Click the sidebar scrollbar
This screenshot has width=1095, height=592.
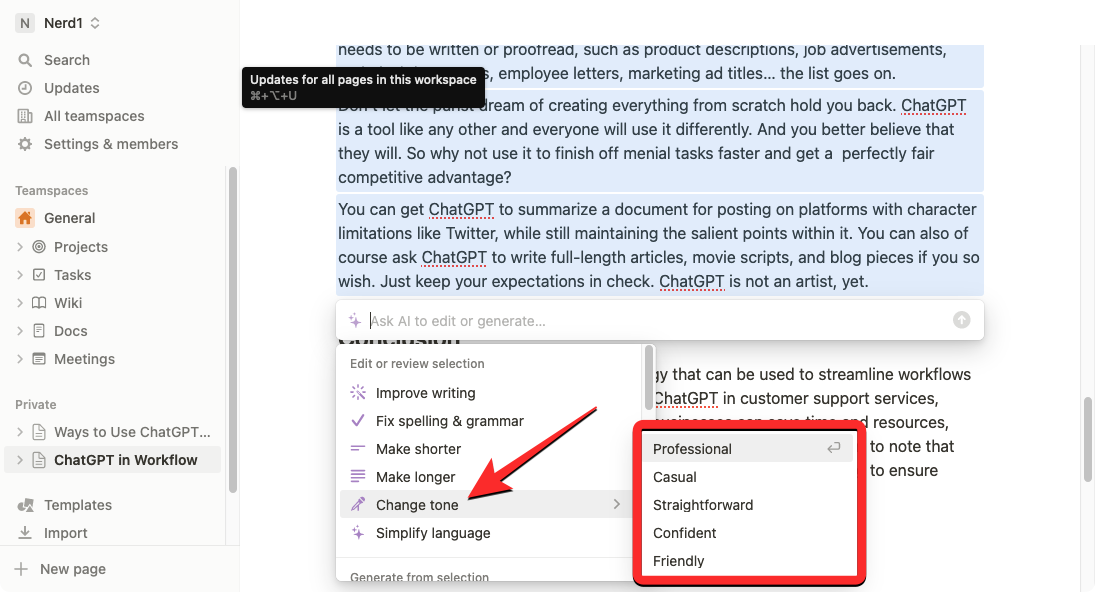[x=233, y=330]
